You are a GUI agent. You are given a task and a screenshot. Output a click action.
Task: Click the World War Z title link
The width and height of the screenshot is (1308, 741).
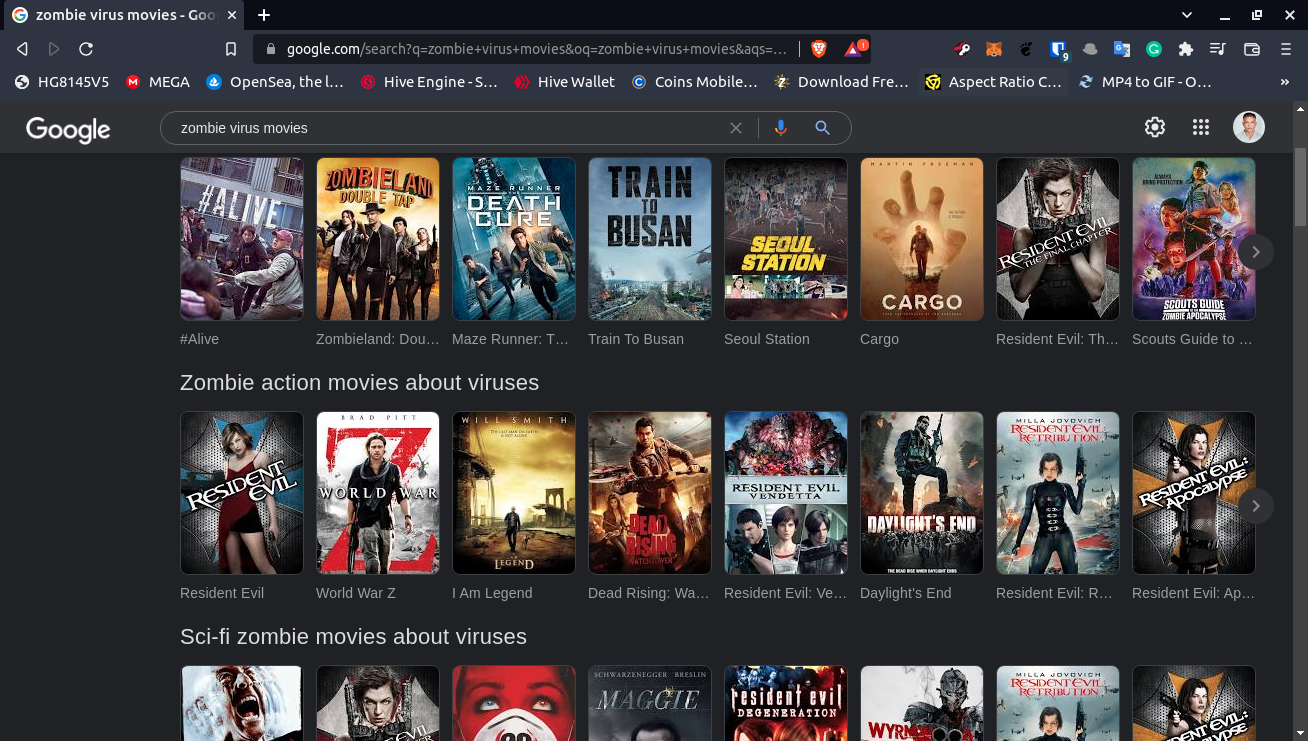(x=356, y=593)
